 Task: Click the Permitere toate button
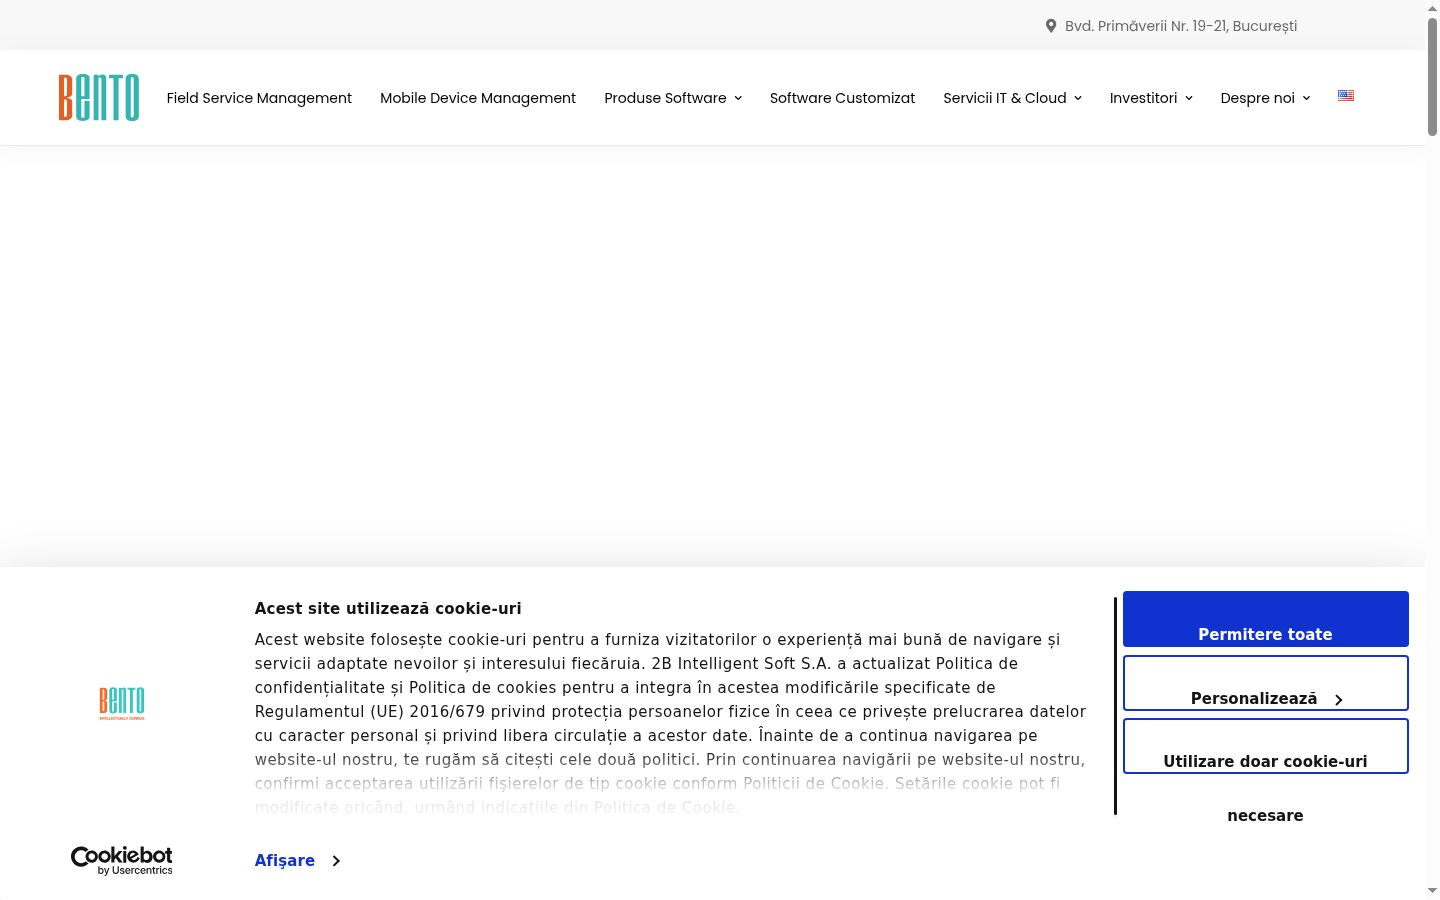1266,619
